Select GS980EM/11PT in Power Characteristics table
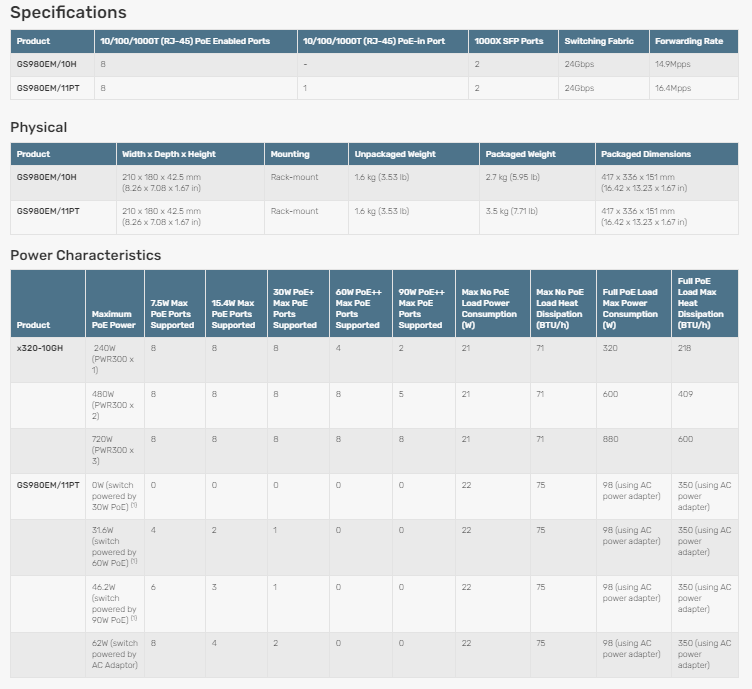 (48, 486)
